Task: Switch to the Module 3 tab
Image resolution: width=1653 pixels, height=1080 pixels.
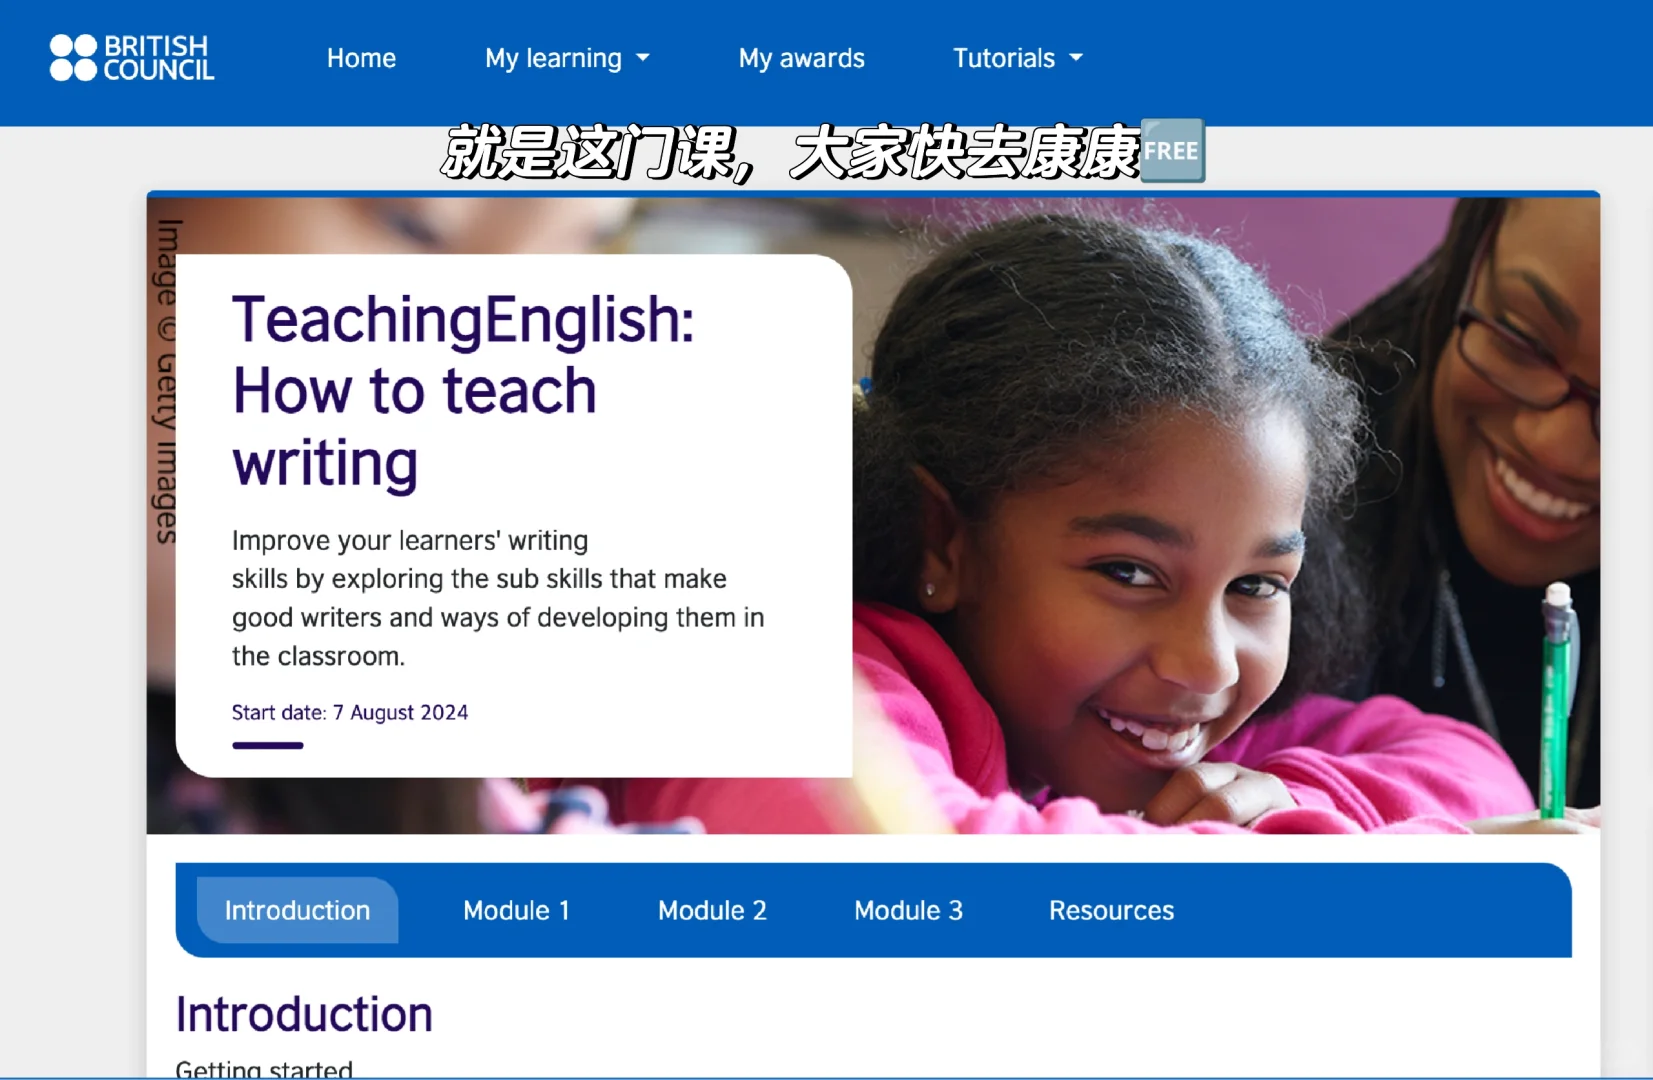Action: pyautogui.click(x=908, y=910)
